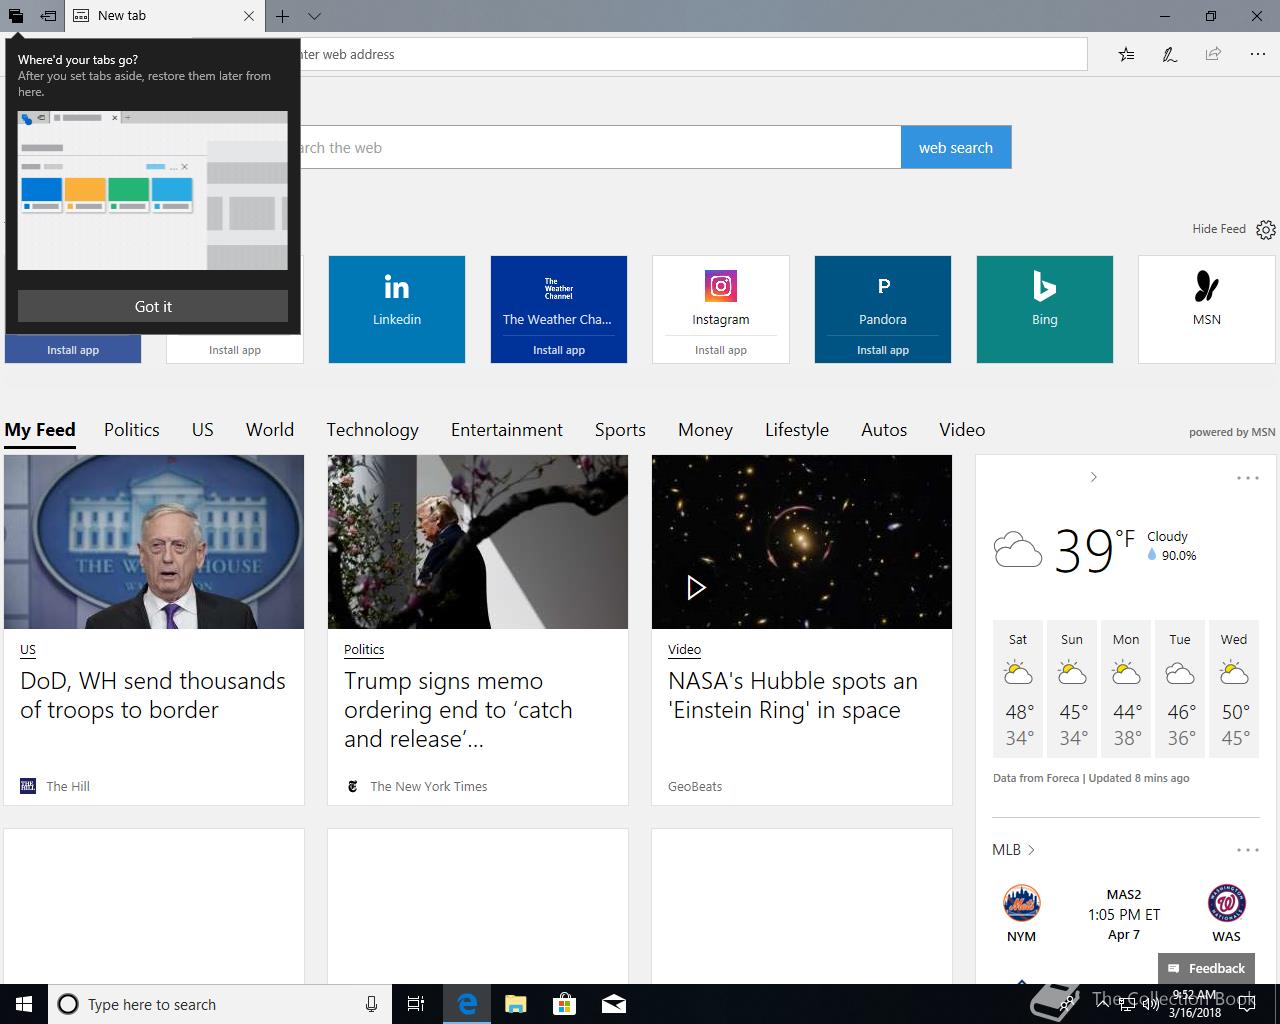Switch to the Autos feed tab
This screenshot has height=1024, width=1280.
[884, 430]
